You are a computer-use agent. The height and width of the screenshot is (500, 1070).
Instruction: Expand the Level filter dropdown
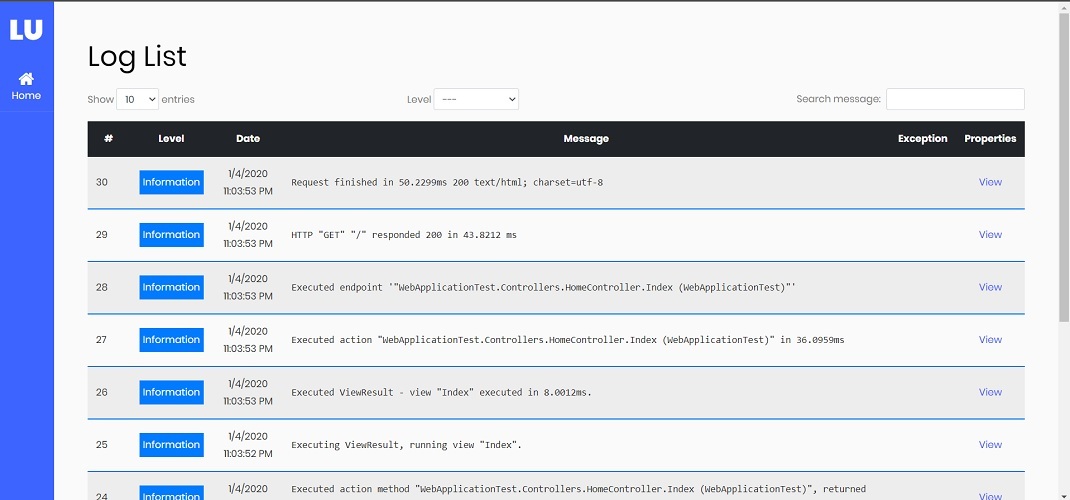point(476,99)
